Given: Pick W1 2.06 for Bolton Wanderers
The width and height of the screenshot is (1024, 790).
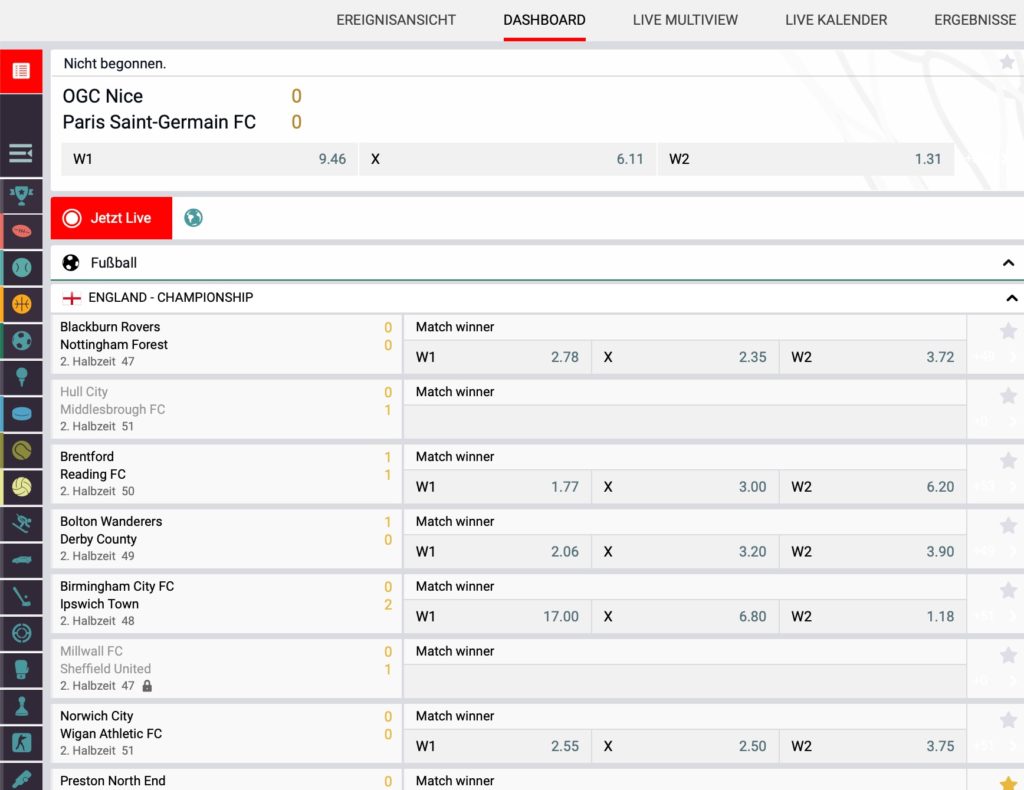Looking at the screenshot, I should (x=497, y=552).
